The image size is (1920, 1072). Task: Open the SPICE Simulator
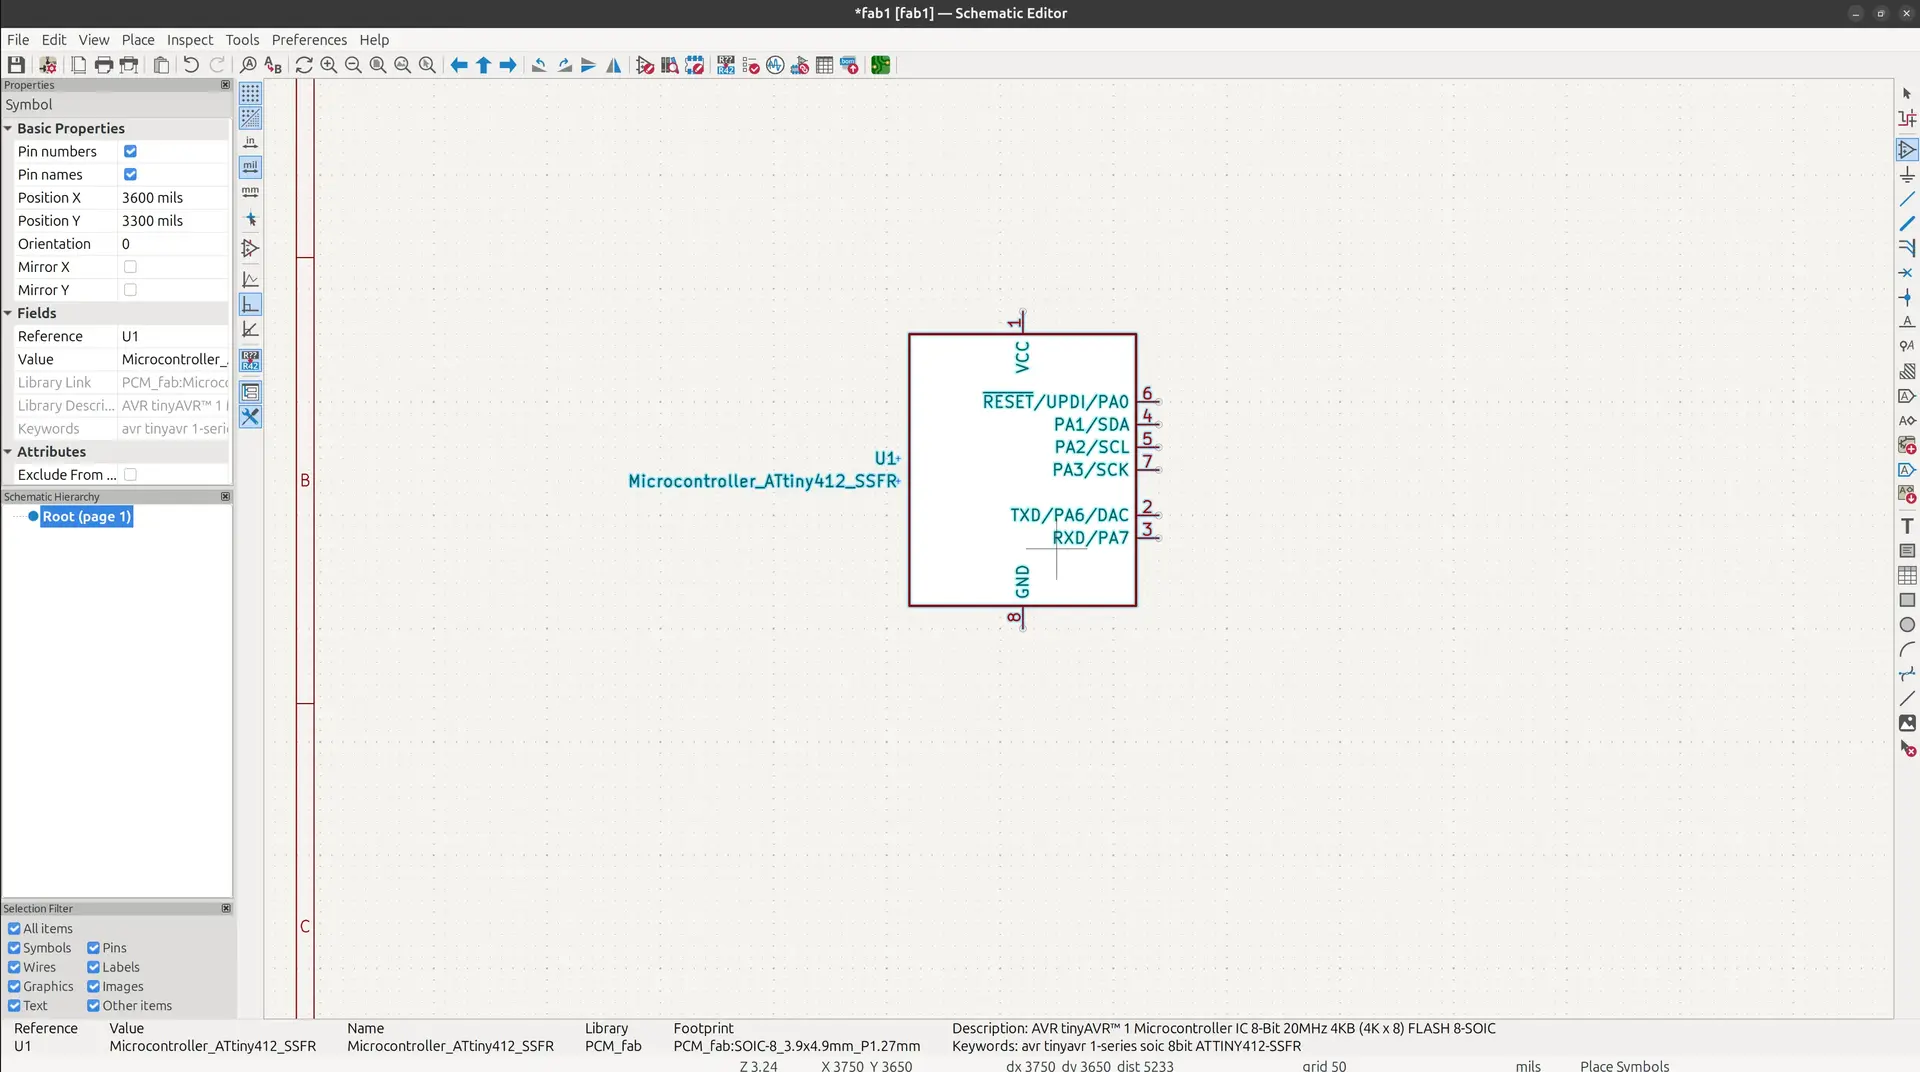[775, 65]
